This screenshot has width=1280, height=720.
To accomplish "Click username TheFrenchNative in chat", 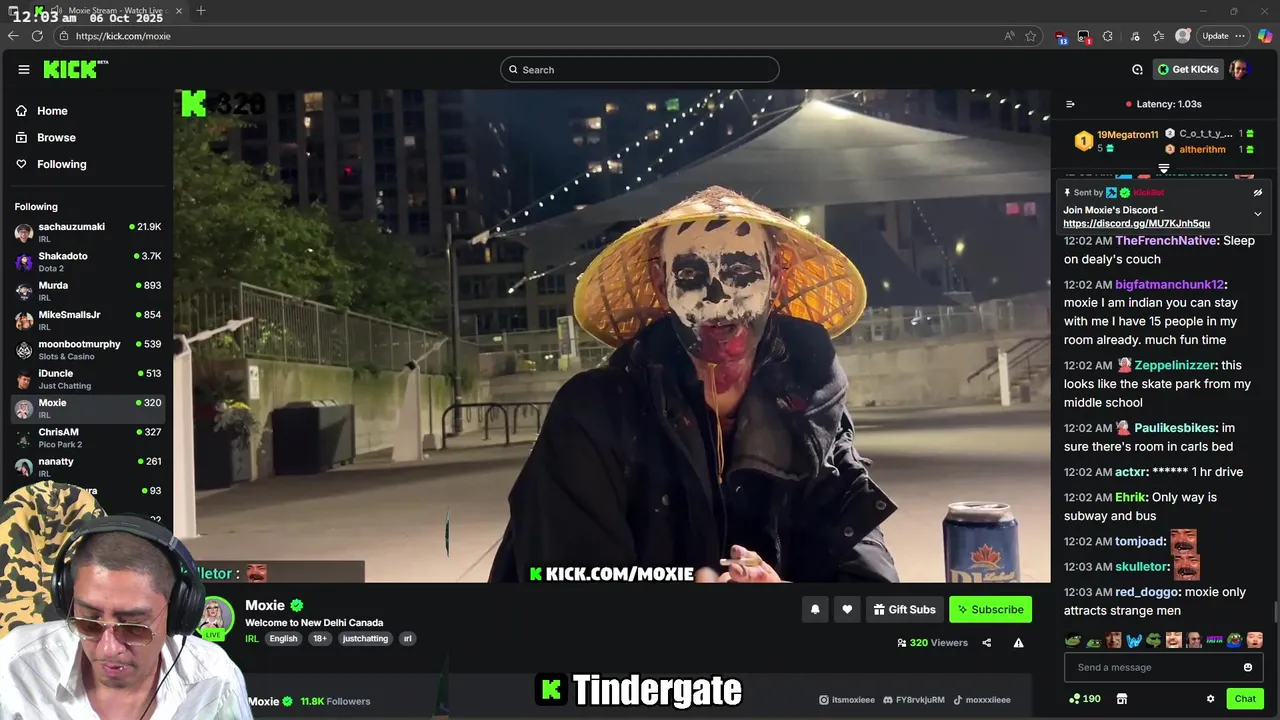I will (1166, 241).
